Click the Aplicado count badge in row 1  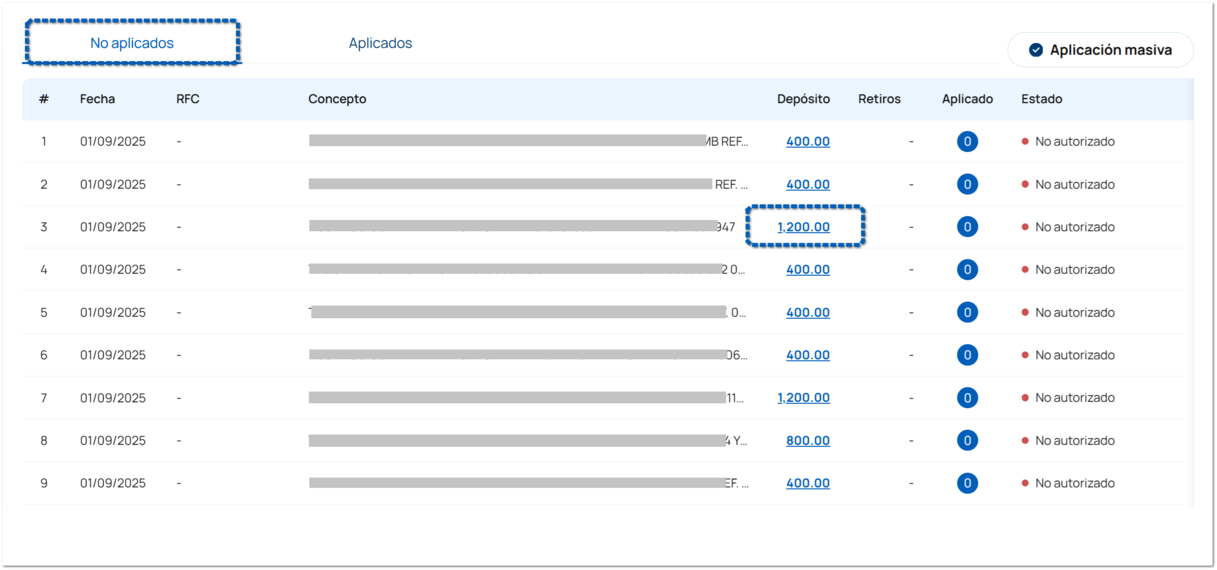pos(967,142)
